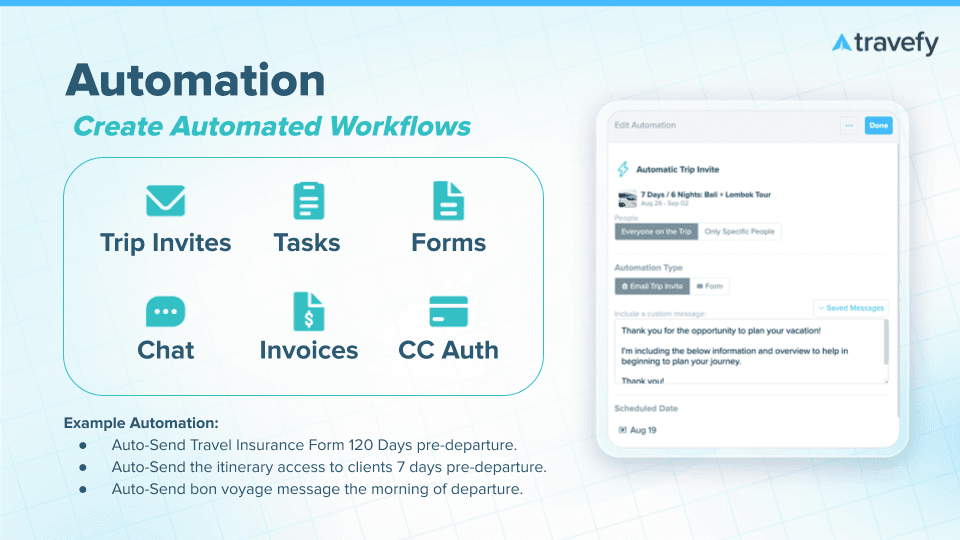The width and height of the screenshot is (960, 540).
Task: Click the Done button
Action: (878, 126)
